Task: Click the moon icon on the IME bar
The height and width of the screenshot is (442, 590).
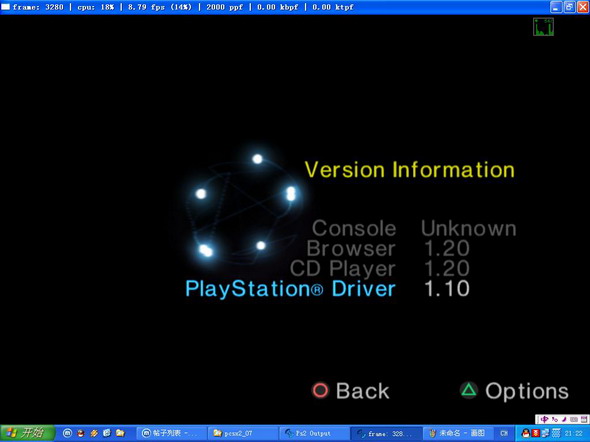Action: [x=564, y=419]
